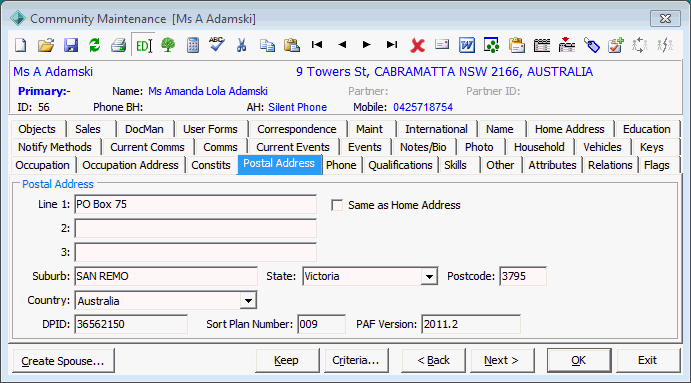Open the Notes/Bio tab

pyautogui.click(x=423, y=147)
